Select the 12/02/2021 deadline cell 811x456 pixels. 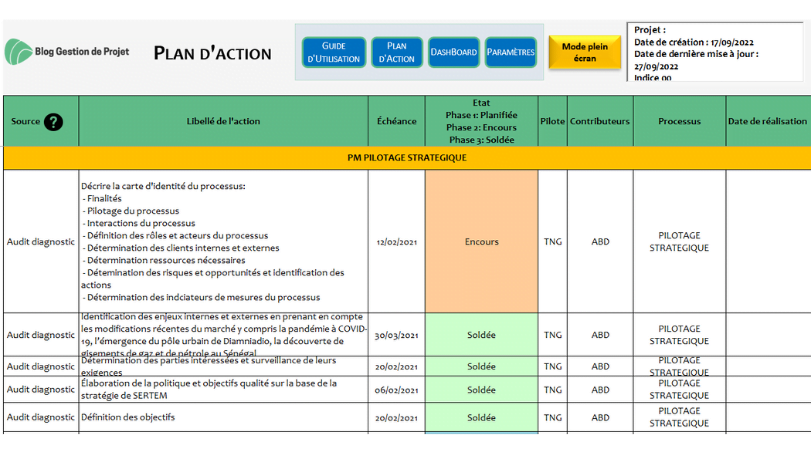click(397, 241)
